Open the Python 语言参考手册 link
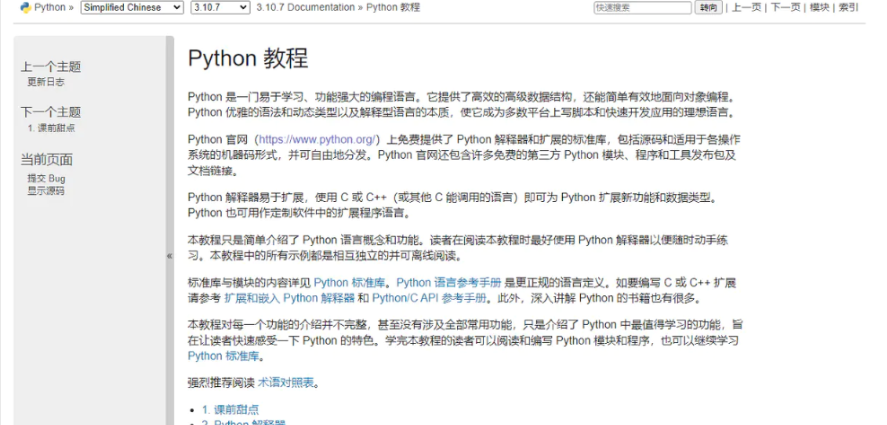 [x=449, y=282]
